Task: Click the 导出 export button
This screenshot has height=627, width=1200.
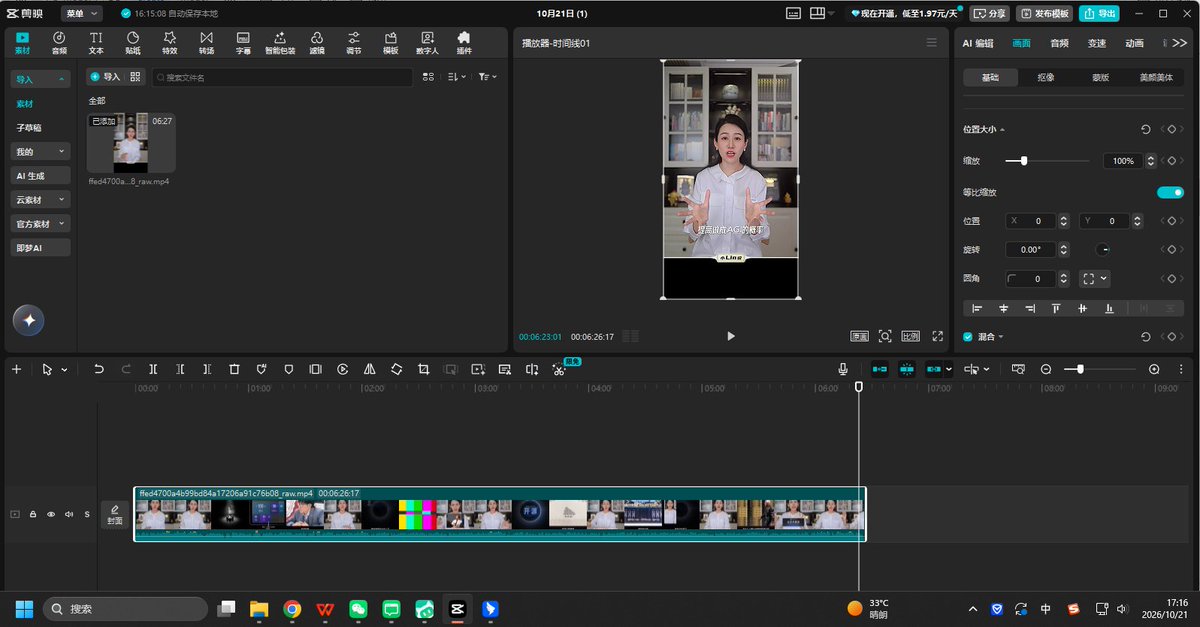Action: (1099, 14)
